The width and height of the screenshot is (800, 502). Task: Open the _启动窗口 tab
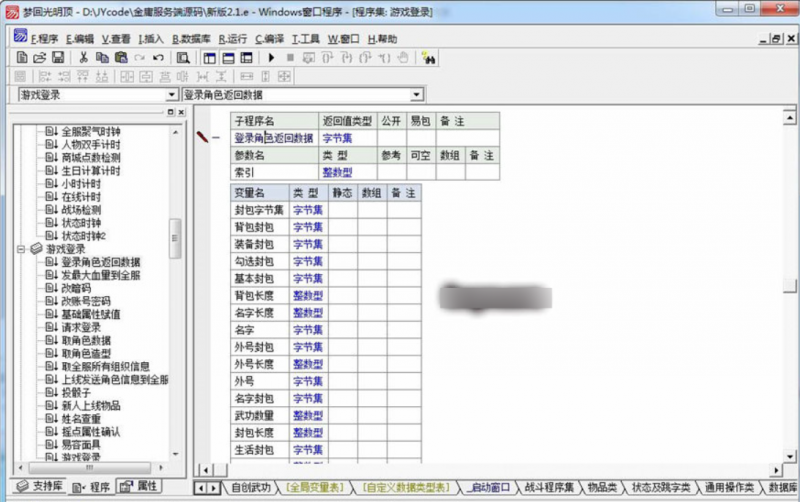489,487
